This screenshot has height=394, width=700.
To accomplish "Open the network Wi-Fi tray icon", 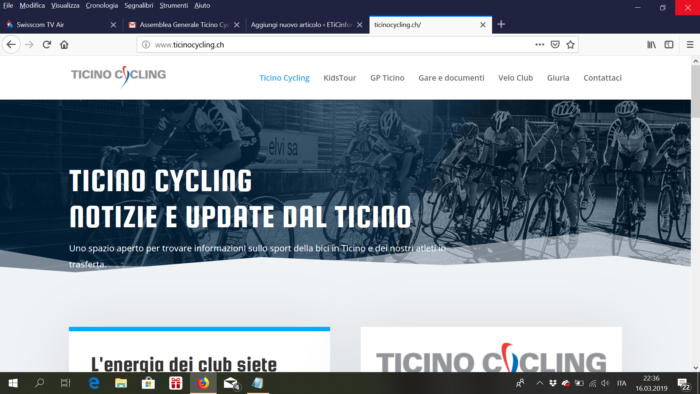I will [592, 383].
